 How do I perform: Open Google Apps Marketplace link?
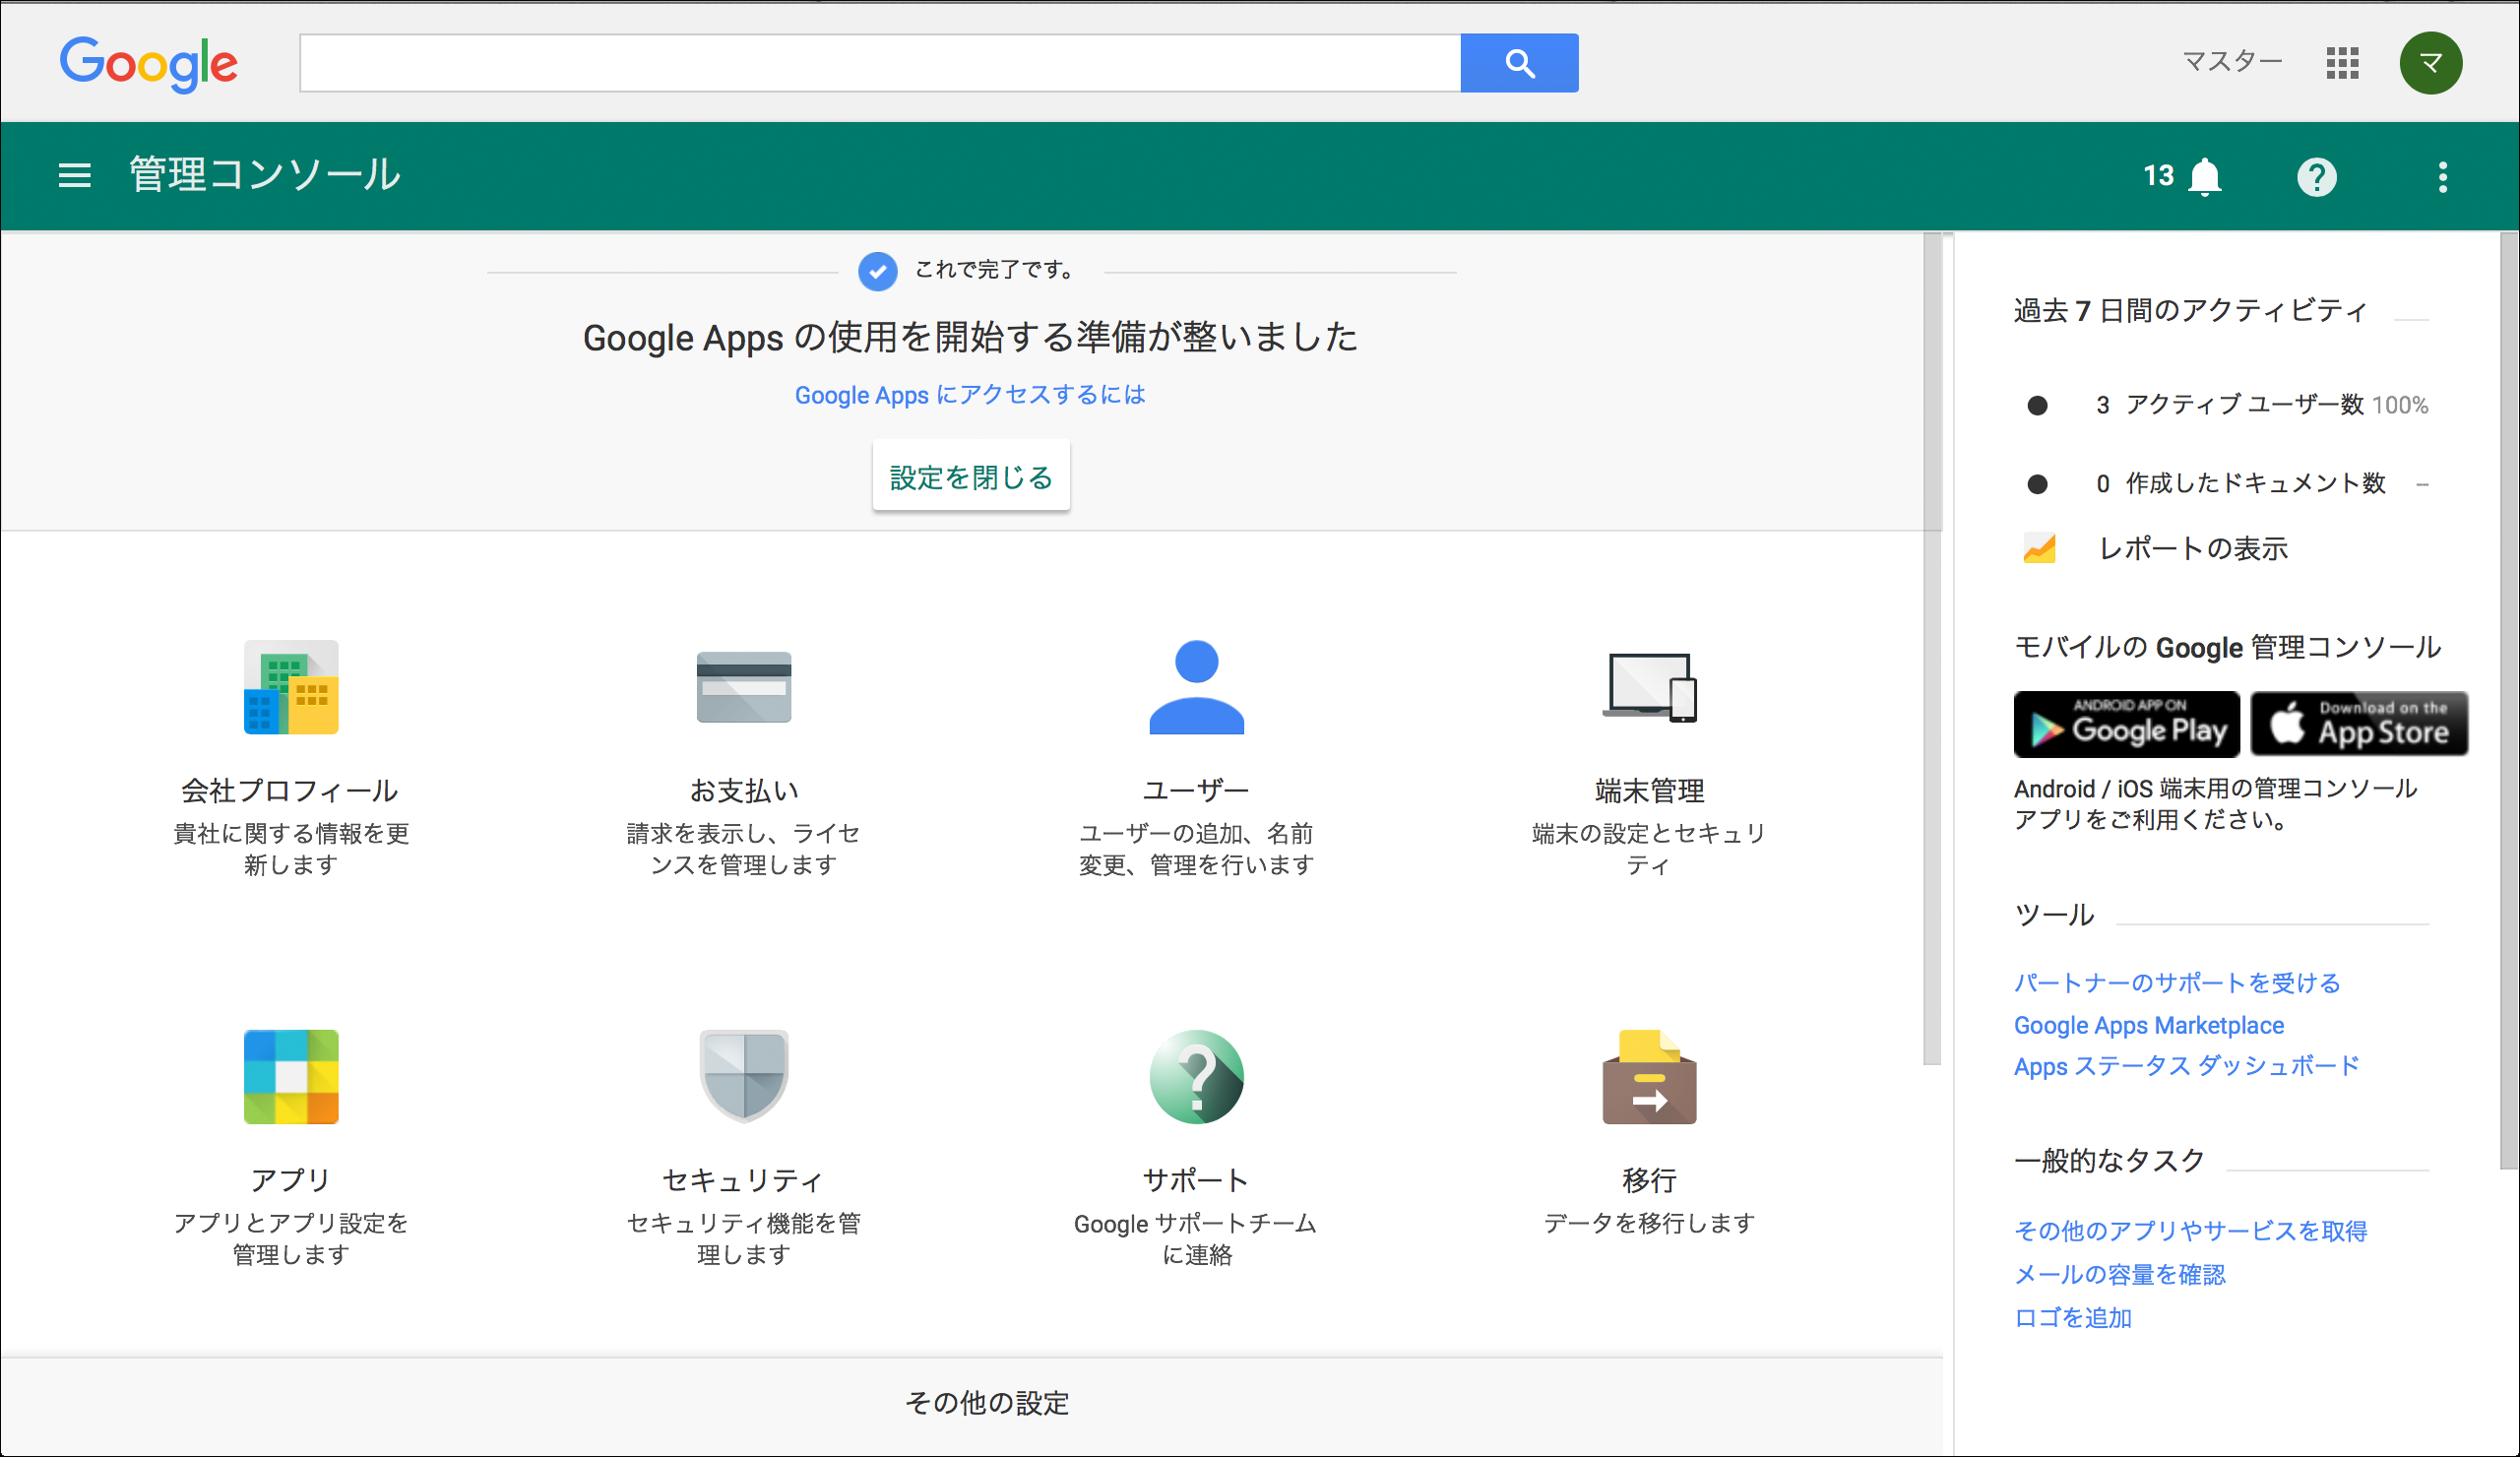tap(2148, 1025)
